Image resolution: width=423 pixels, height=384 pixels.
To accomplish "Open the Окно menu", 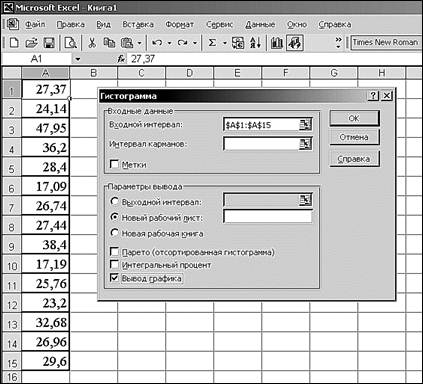I will 297,24.
